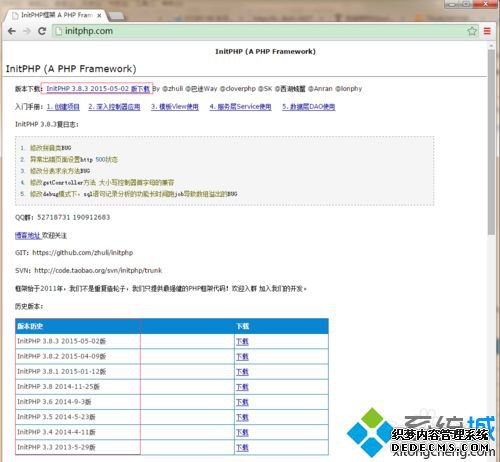Open the Chrome hamburger menu

(x=487, y=31)
